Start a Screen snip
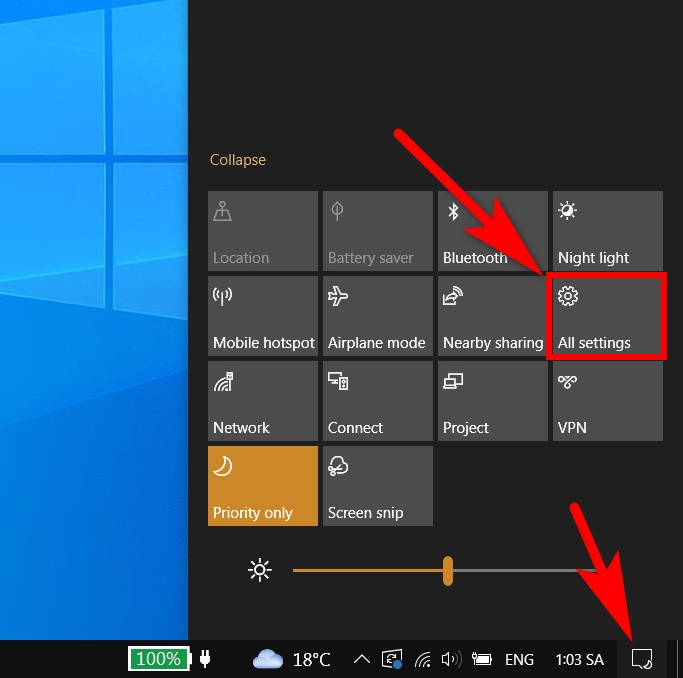The image size is (683, 678). coord(378,486)
